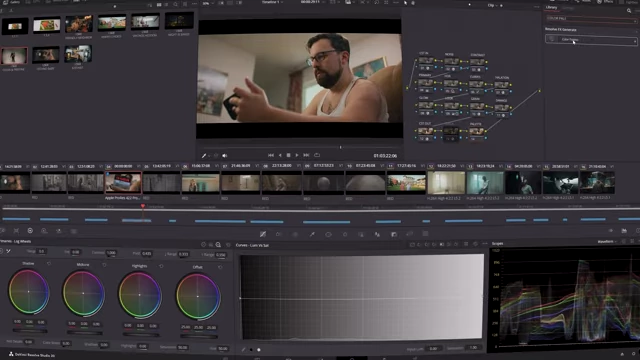Screen dimensions: 640x360
Task: Open the Curves Lum Vs Sat options menu
Action: tap(485, 244)
